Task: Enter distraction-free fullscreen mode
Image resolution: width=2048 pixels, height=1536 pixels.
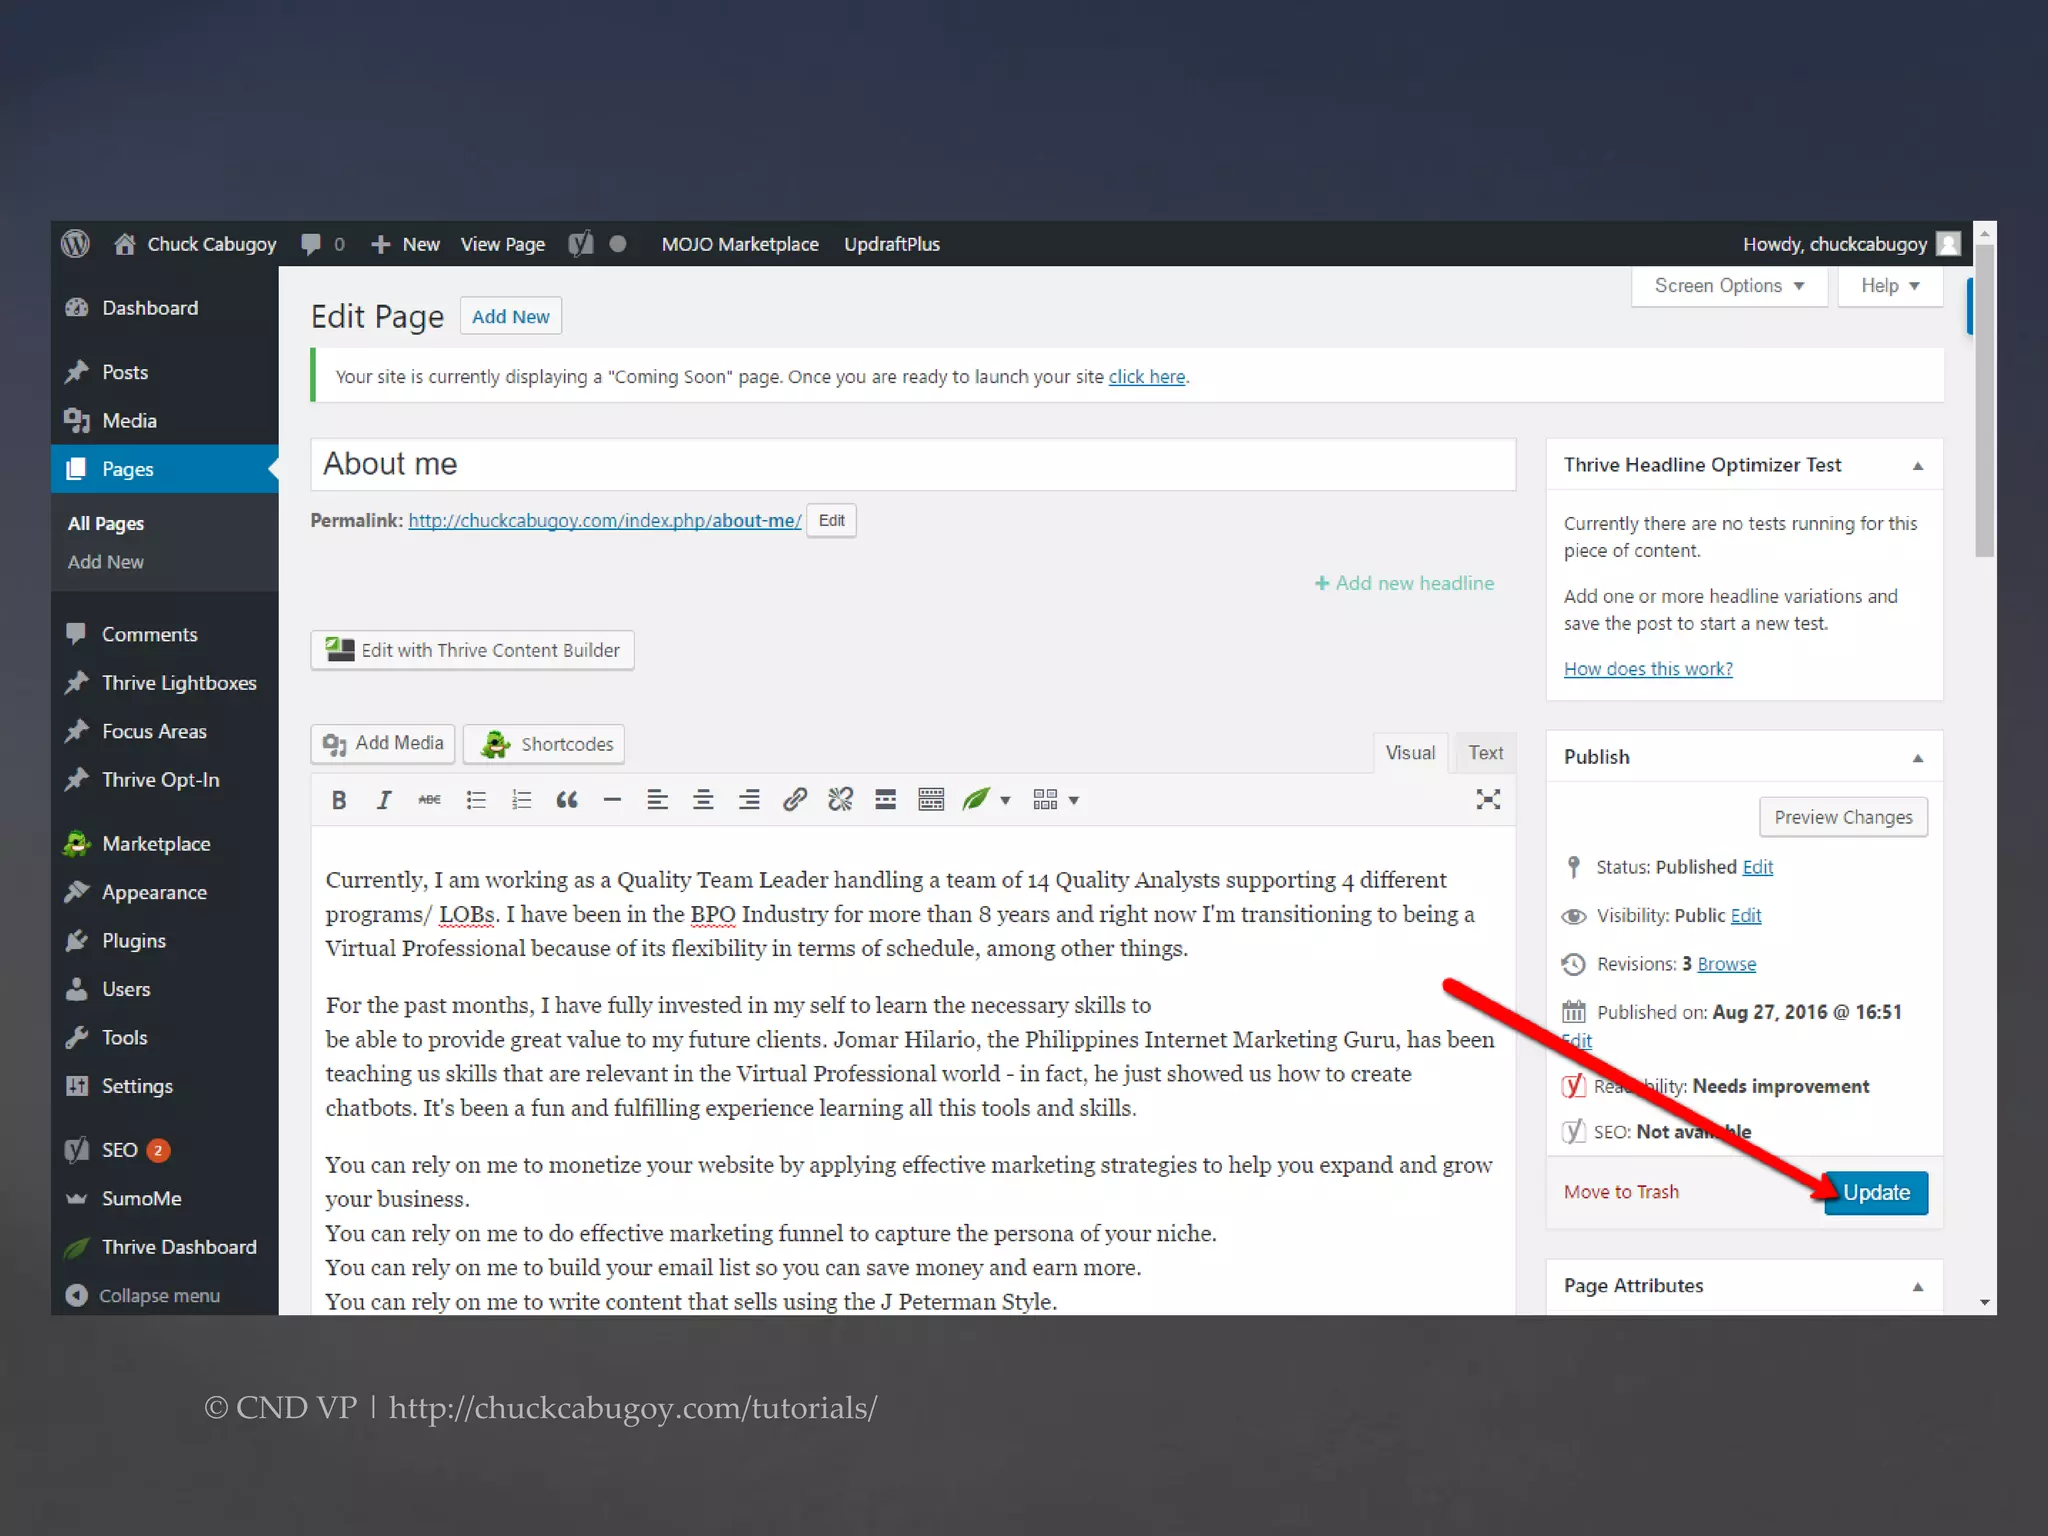Action: pos(1488,800)
